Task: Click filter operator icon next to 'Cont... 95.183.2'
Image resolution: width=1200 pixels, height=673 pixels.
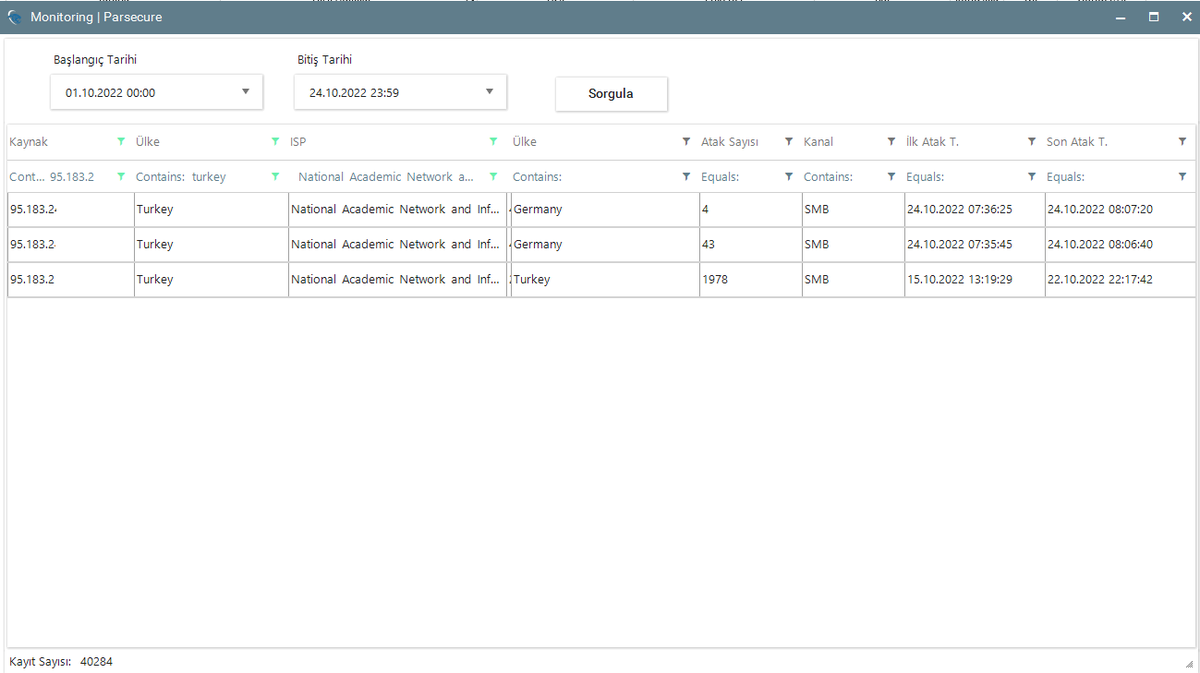Action: (x=121, y=177)
